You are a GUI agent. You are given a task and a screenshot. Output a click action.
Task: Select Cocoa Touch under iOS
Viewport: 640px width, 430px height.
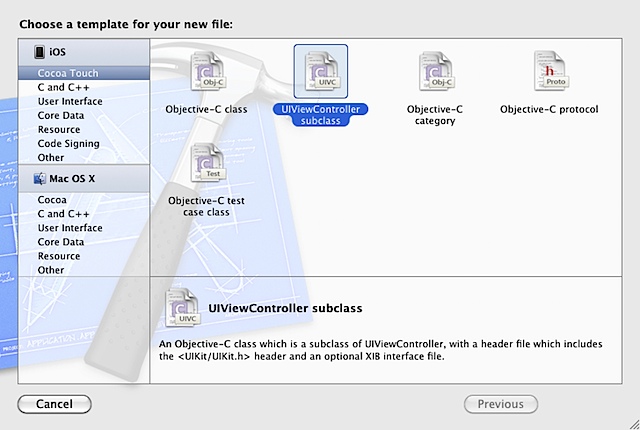(69, 73)
